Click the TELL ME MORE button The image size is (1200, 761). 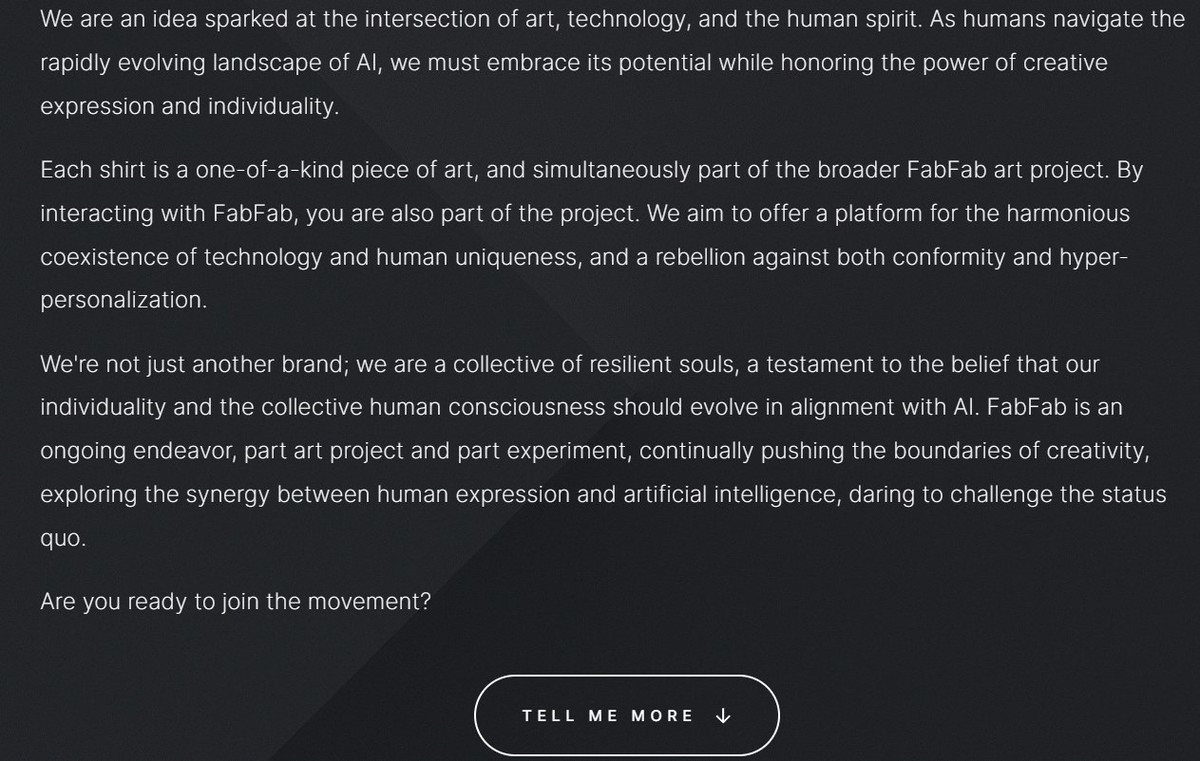(627, 715)
